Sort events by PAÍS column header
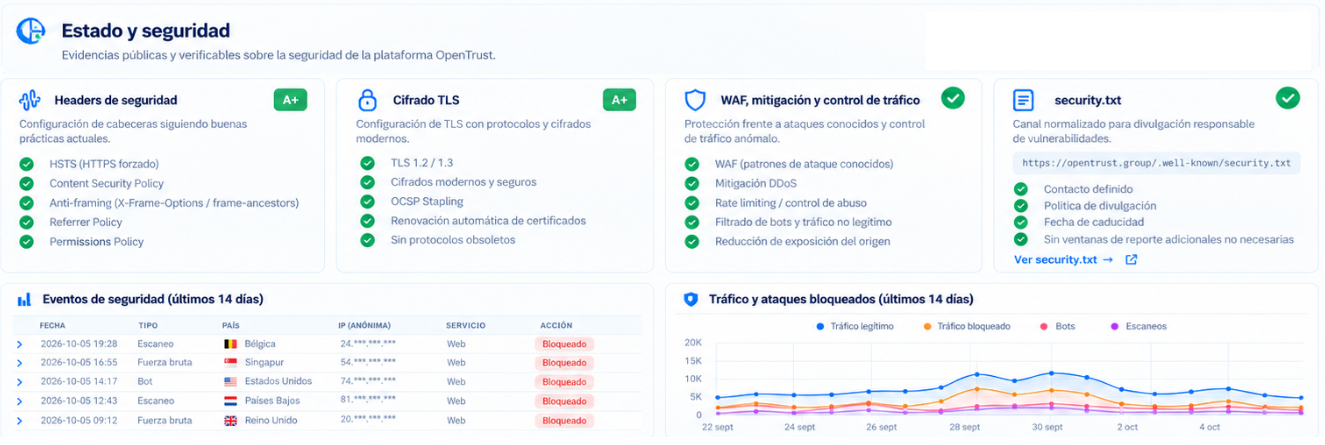 [231, 326]
